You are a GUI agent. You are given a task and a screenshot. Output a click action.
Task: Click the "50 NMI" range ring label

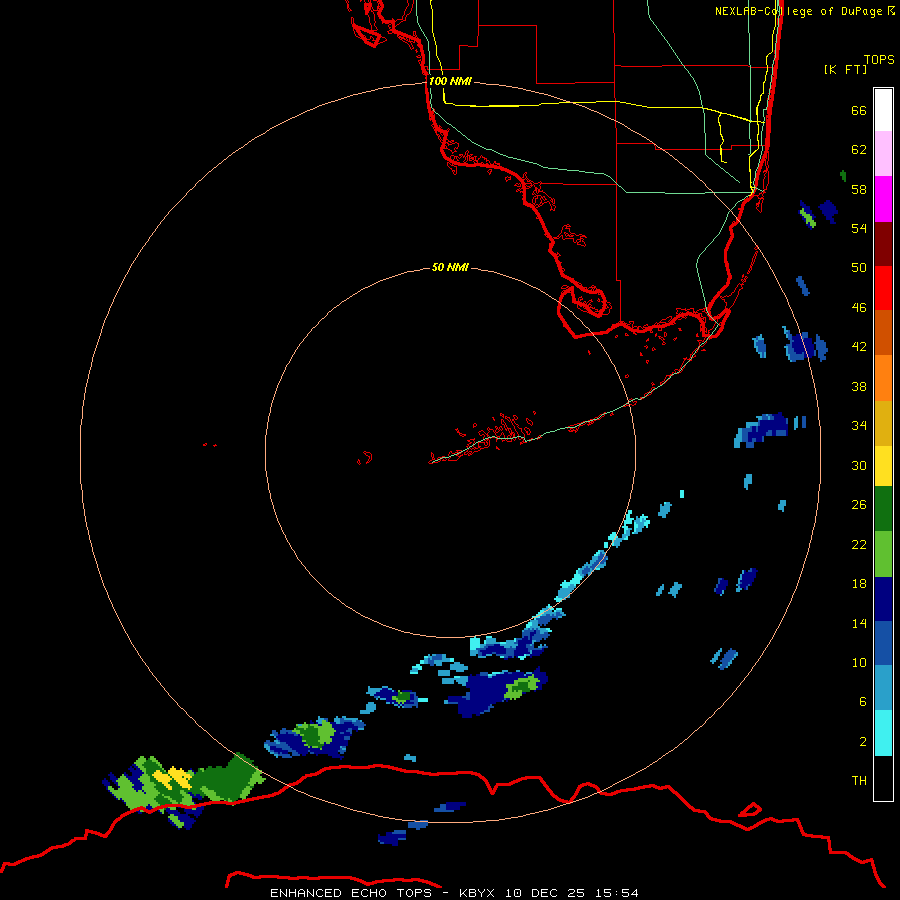point(450,267)
